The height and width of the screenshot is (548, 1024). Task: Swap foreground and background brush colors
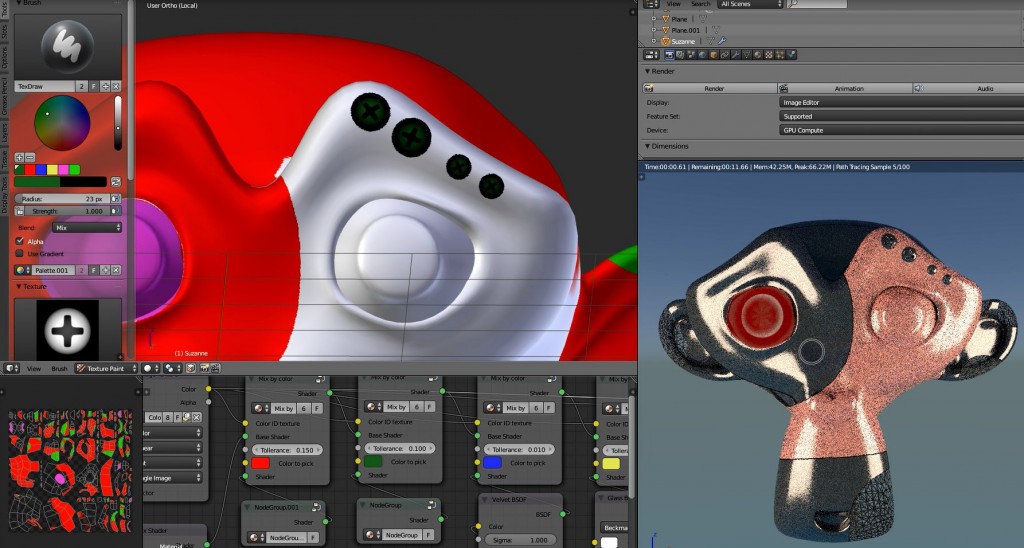(116, 182)
